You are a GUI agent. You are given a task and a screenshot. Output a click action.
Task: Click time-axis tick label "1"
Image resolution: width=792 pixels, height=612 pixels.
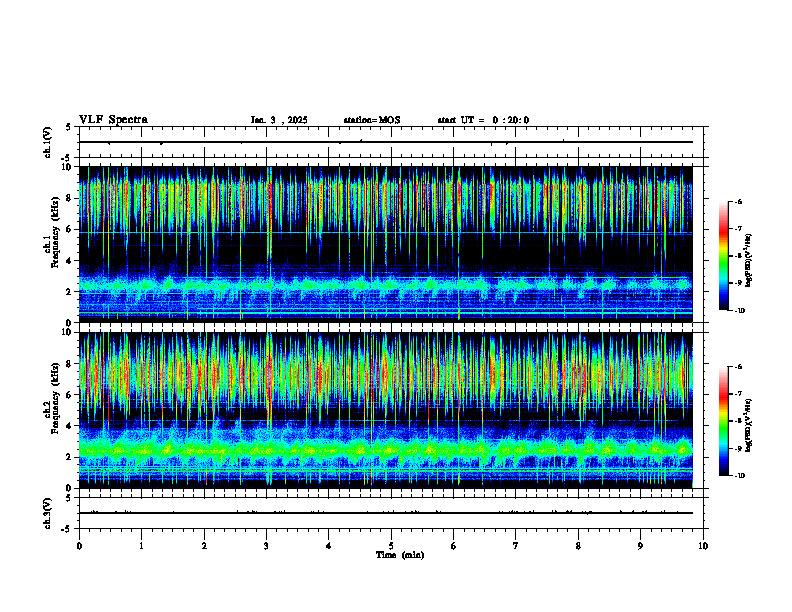coord(141,546)
